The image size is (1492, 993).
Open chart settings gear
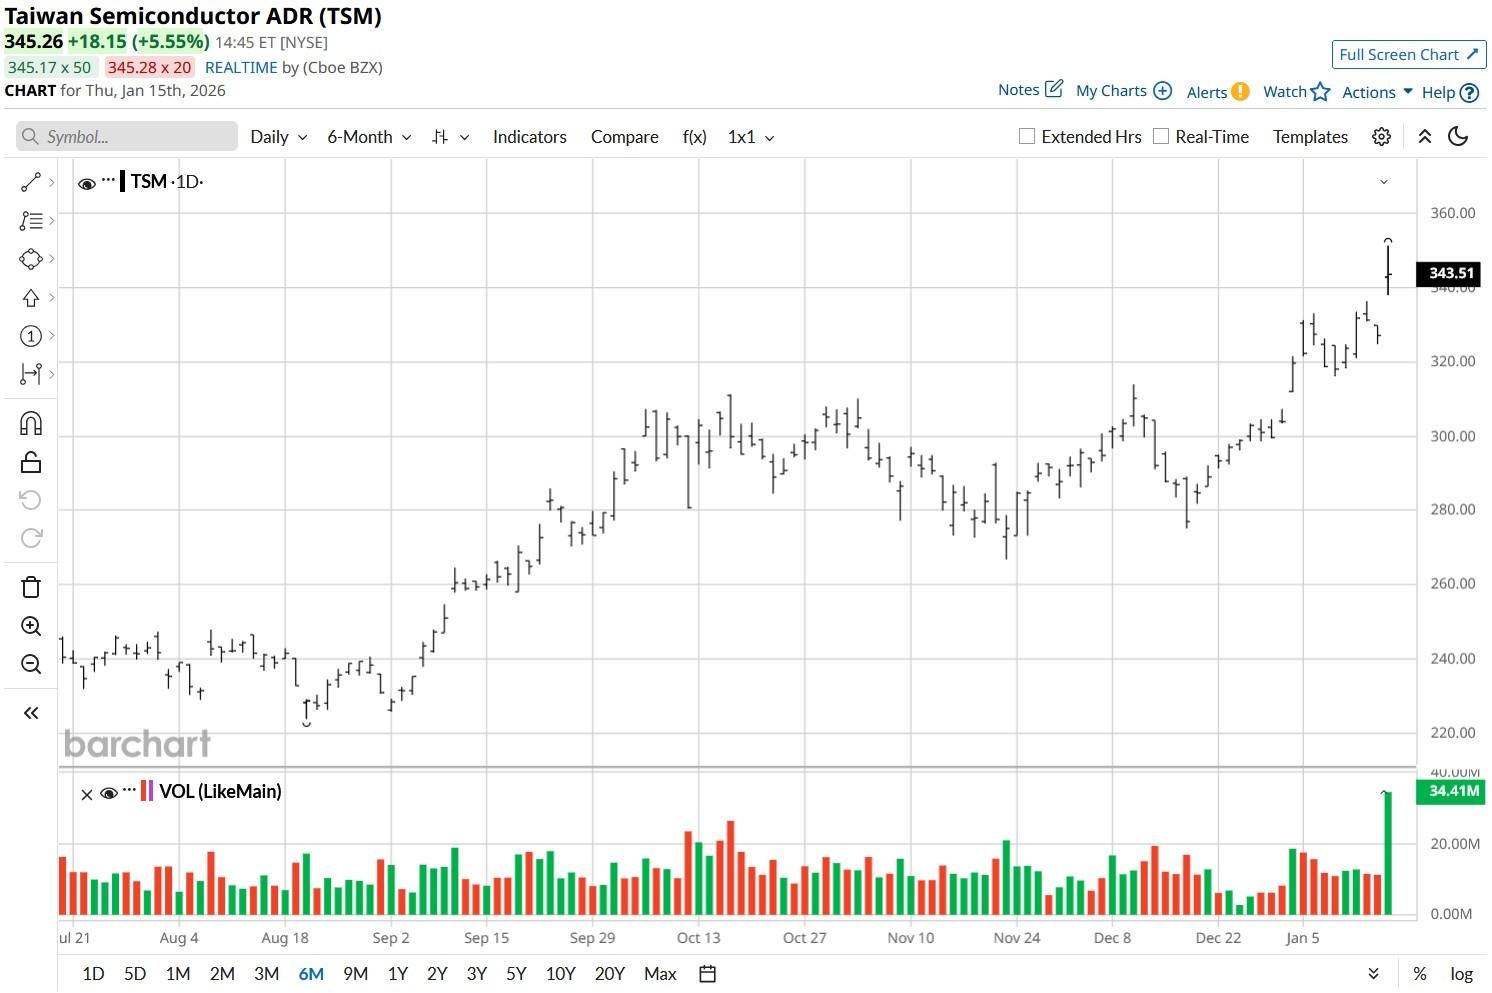1381,137
